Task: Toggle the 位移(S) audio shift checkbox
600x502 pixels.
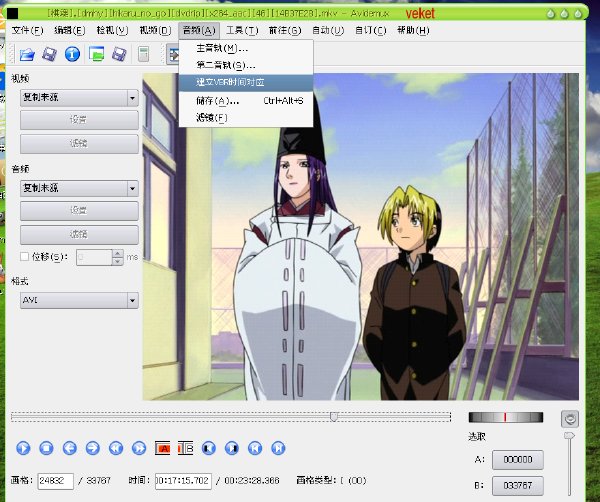Action: tap(24, 257)
